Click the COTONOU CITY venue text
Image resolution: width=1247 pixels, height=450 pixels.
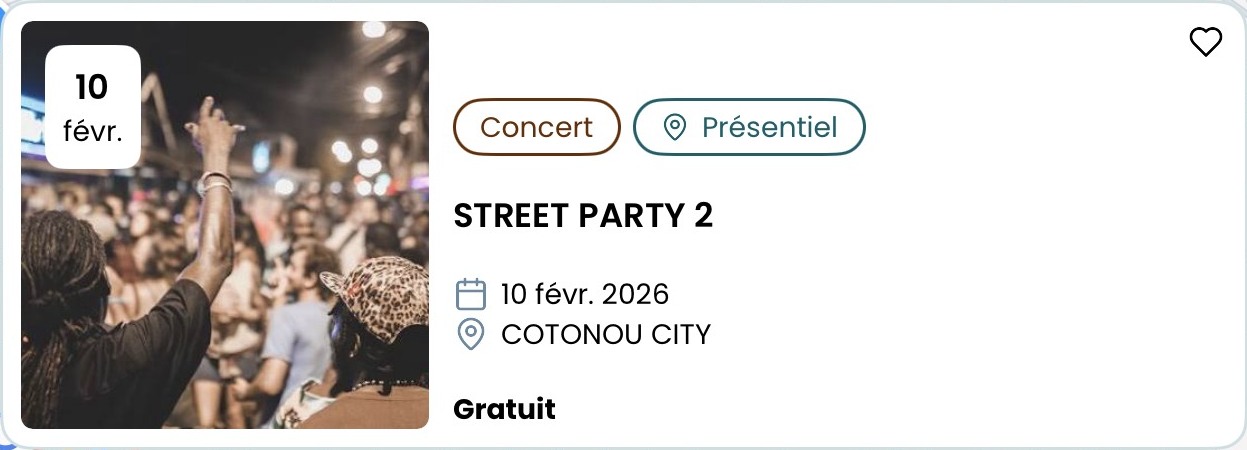tap(606, 334)
